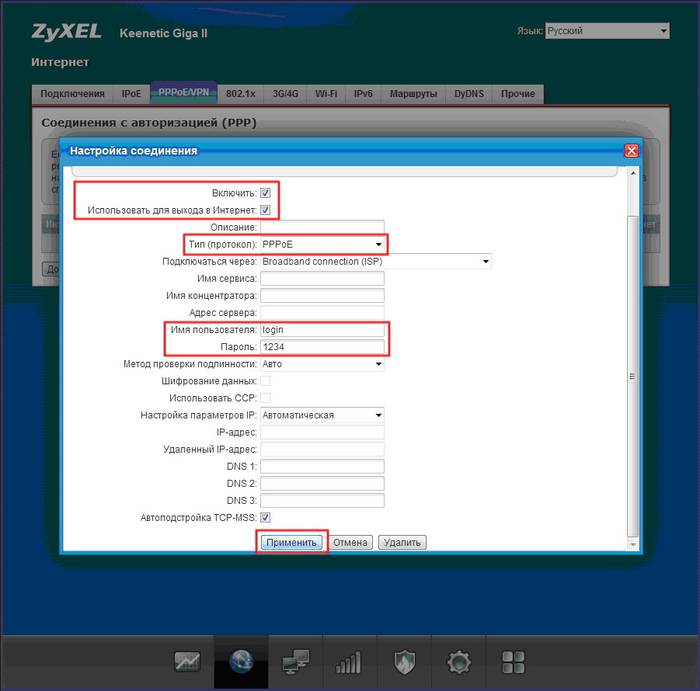Switch to the 3G/4G tab
Image resolution: width=700 pixels, height=691 pixels.
pos(285,94)
